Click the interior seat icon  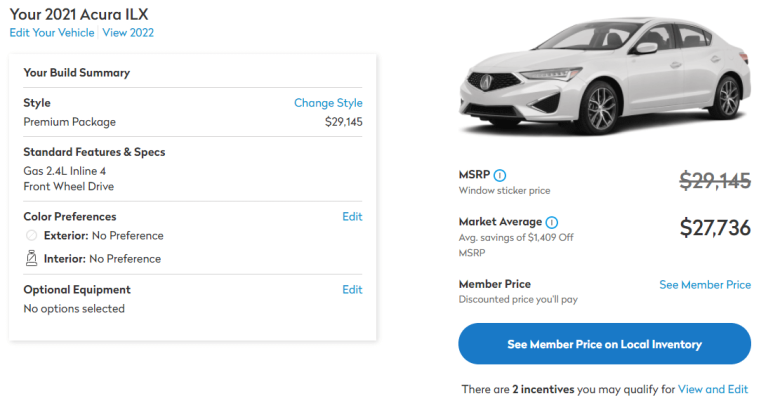[31, 259]
